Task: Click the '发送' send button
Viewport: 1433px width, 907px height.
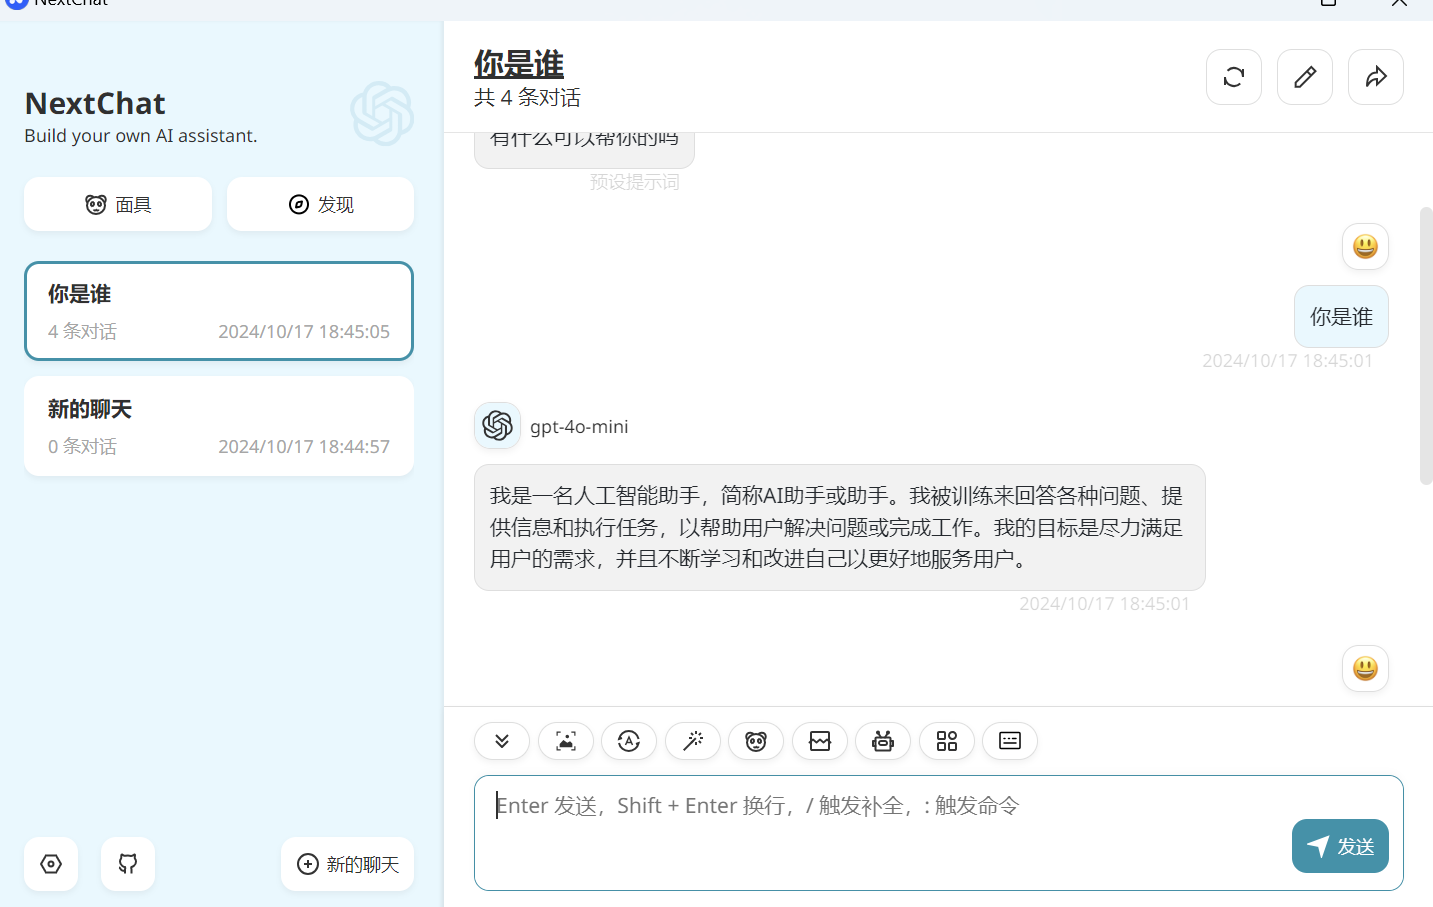Action: point(1339,846)
